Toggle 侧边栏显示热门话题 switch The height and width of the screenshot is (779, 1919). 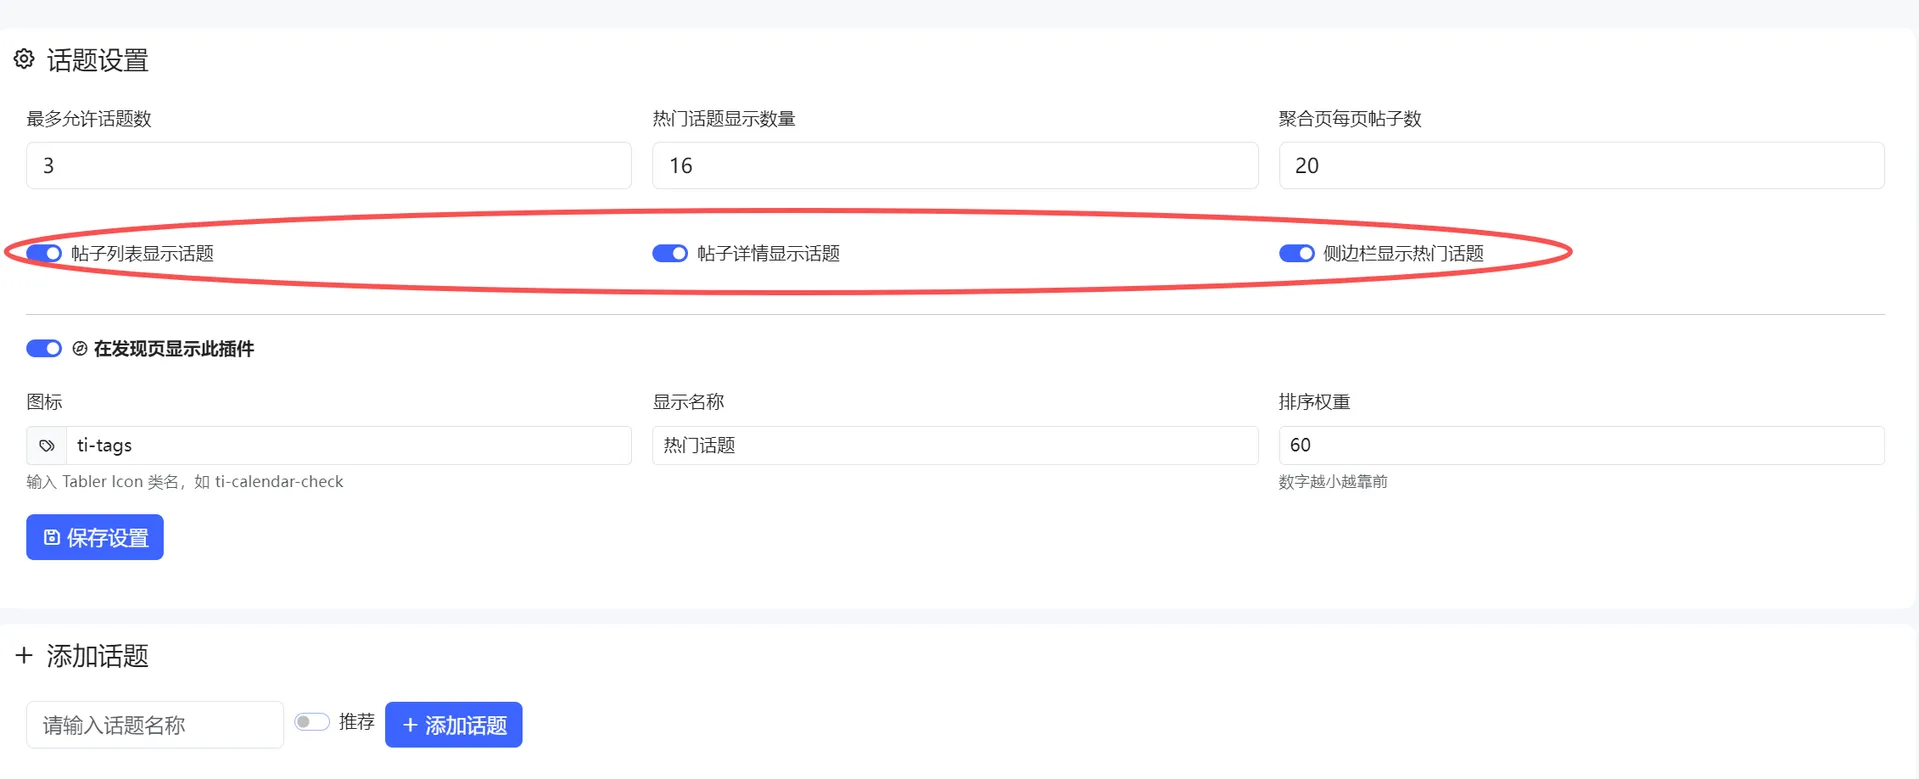click(x=1296, y=253)
